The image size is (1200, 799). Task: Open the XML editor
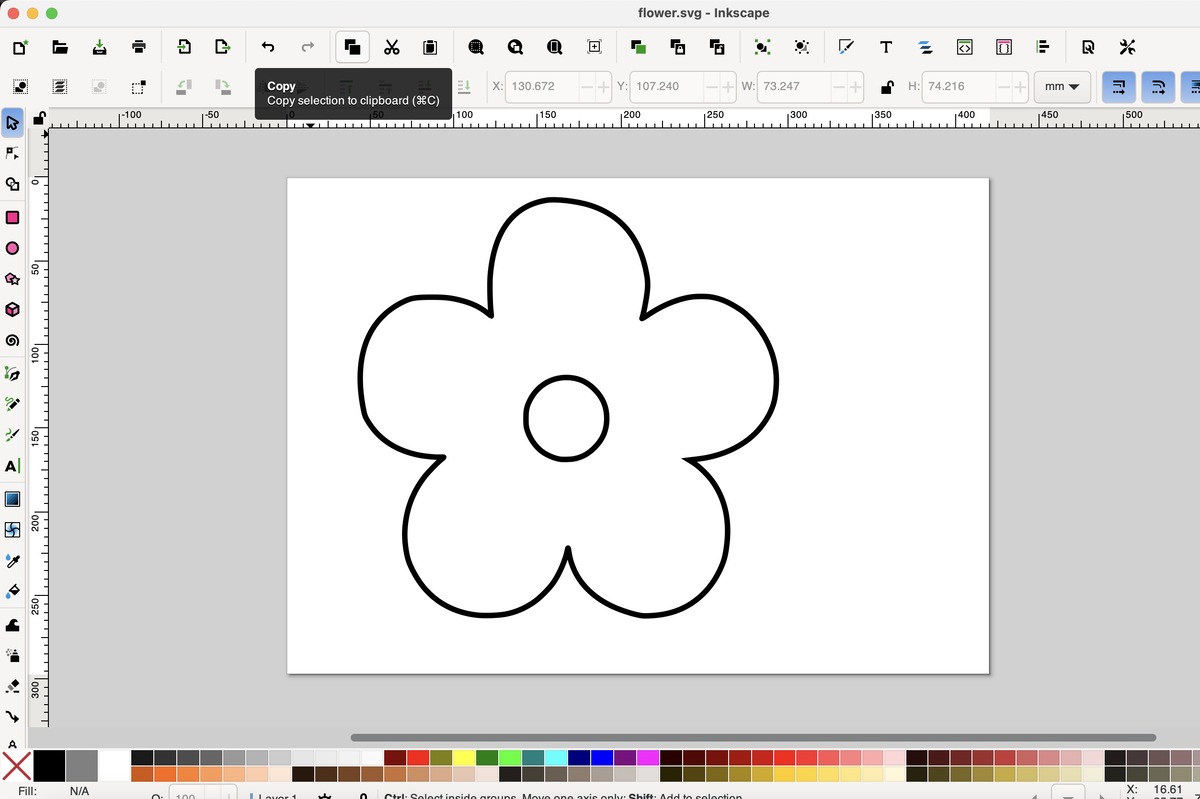click(964, 47)
